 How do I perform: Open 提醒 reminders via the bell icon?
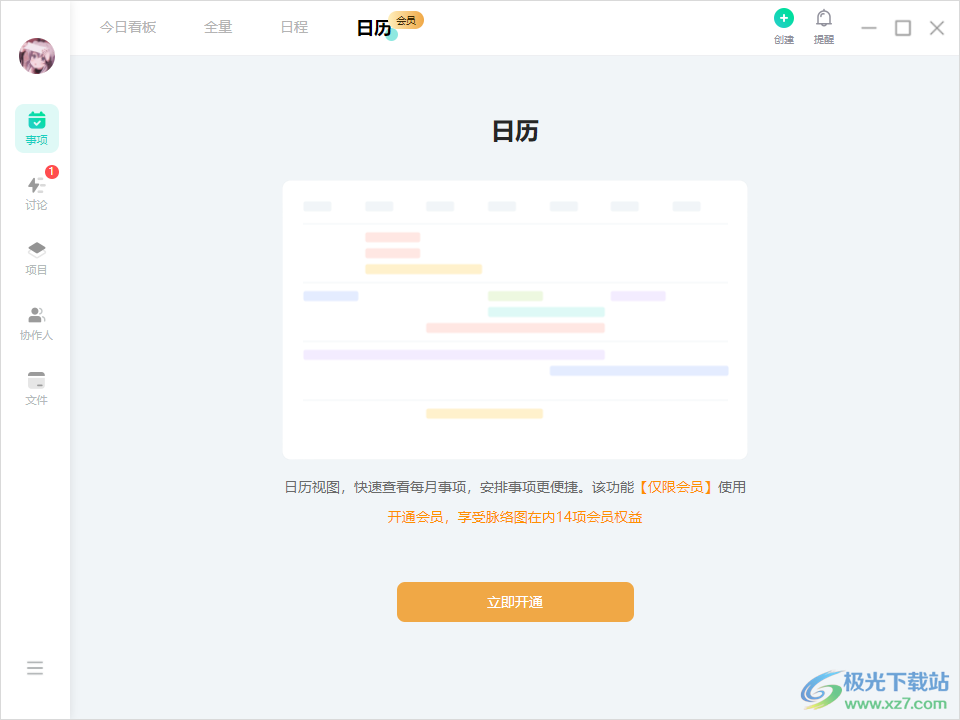coord(823,19)
